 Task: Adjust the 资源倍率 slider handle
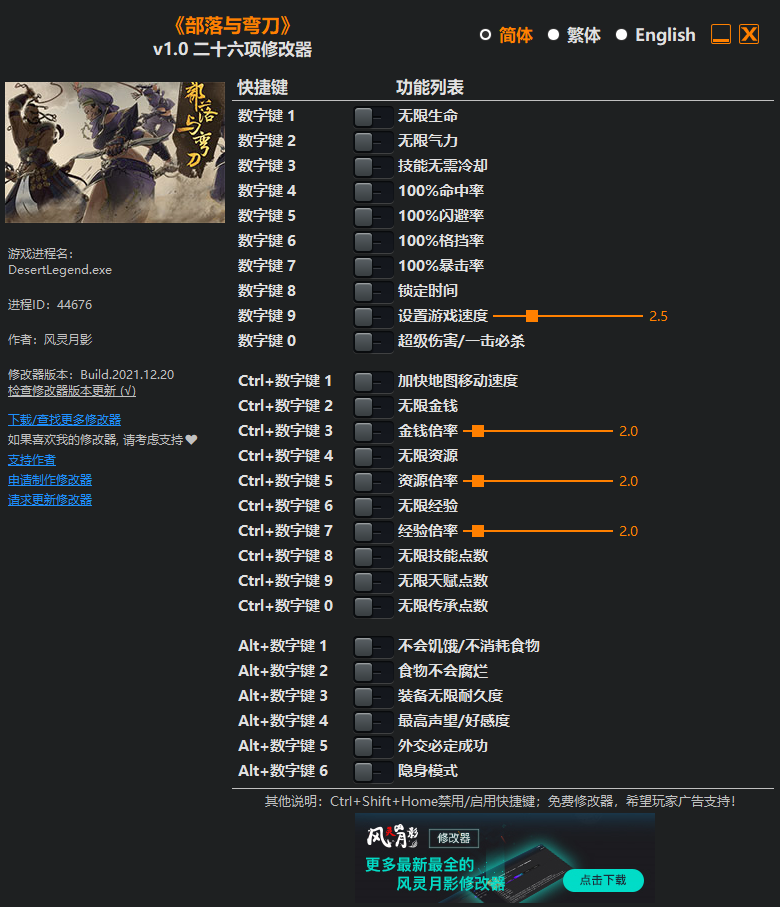pos(477,481)
